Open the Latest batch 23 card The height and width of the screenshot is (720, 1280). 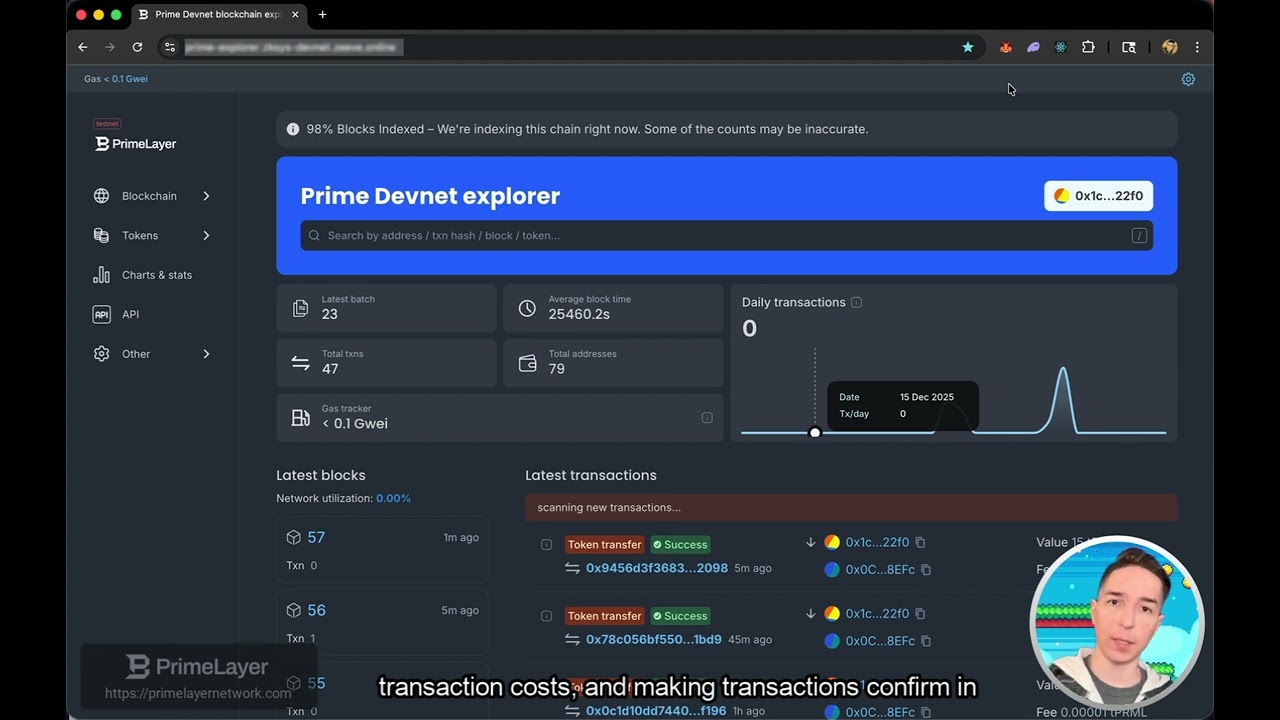pyautogui.click(x=386, y=308)
